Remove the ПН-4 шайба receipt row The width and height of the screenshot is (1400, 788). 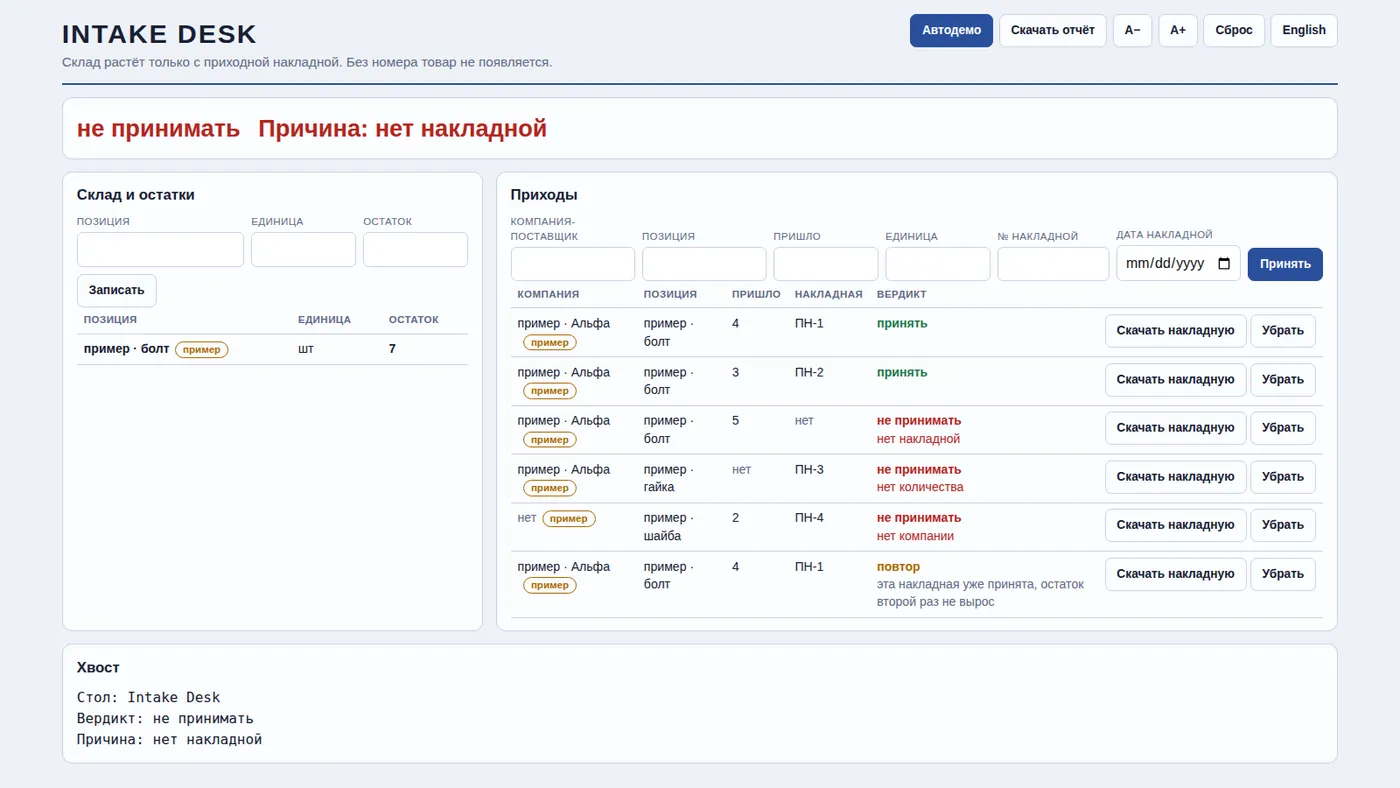[1283, 525]
